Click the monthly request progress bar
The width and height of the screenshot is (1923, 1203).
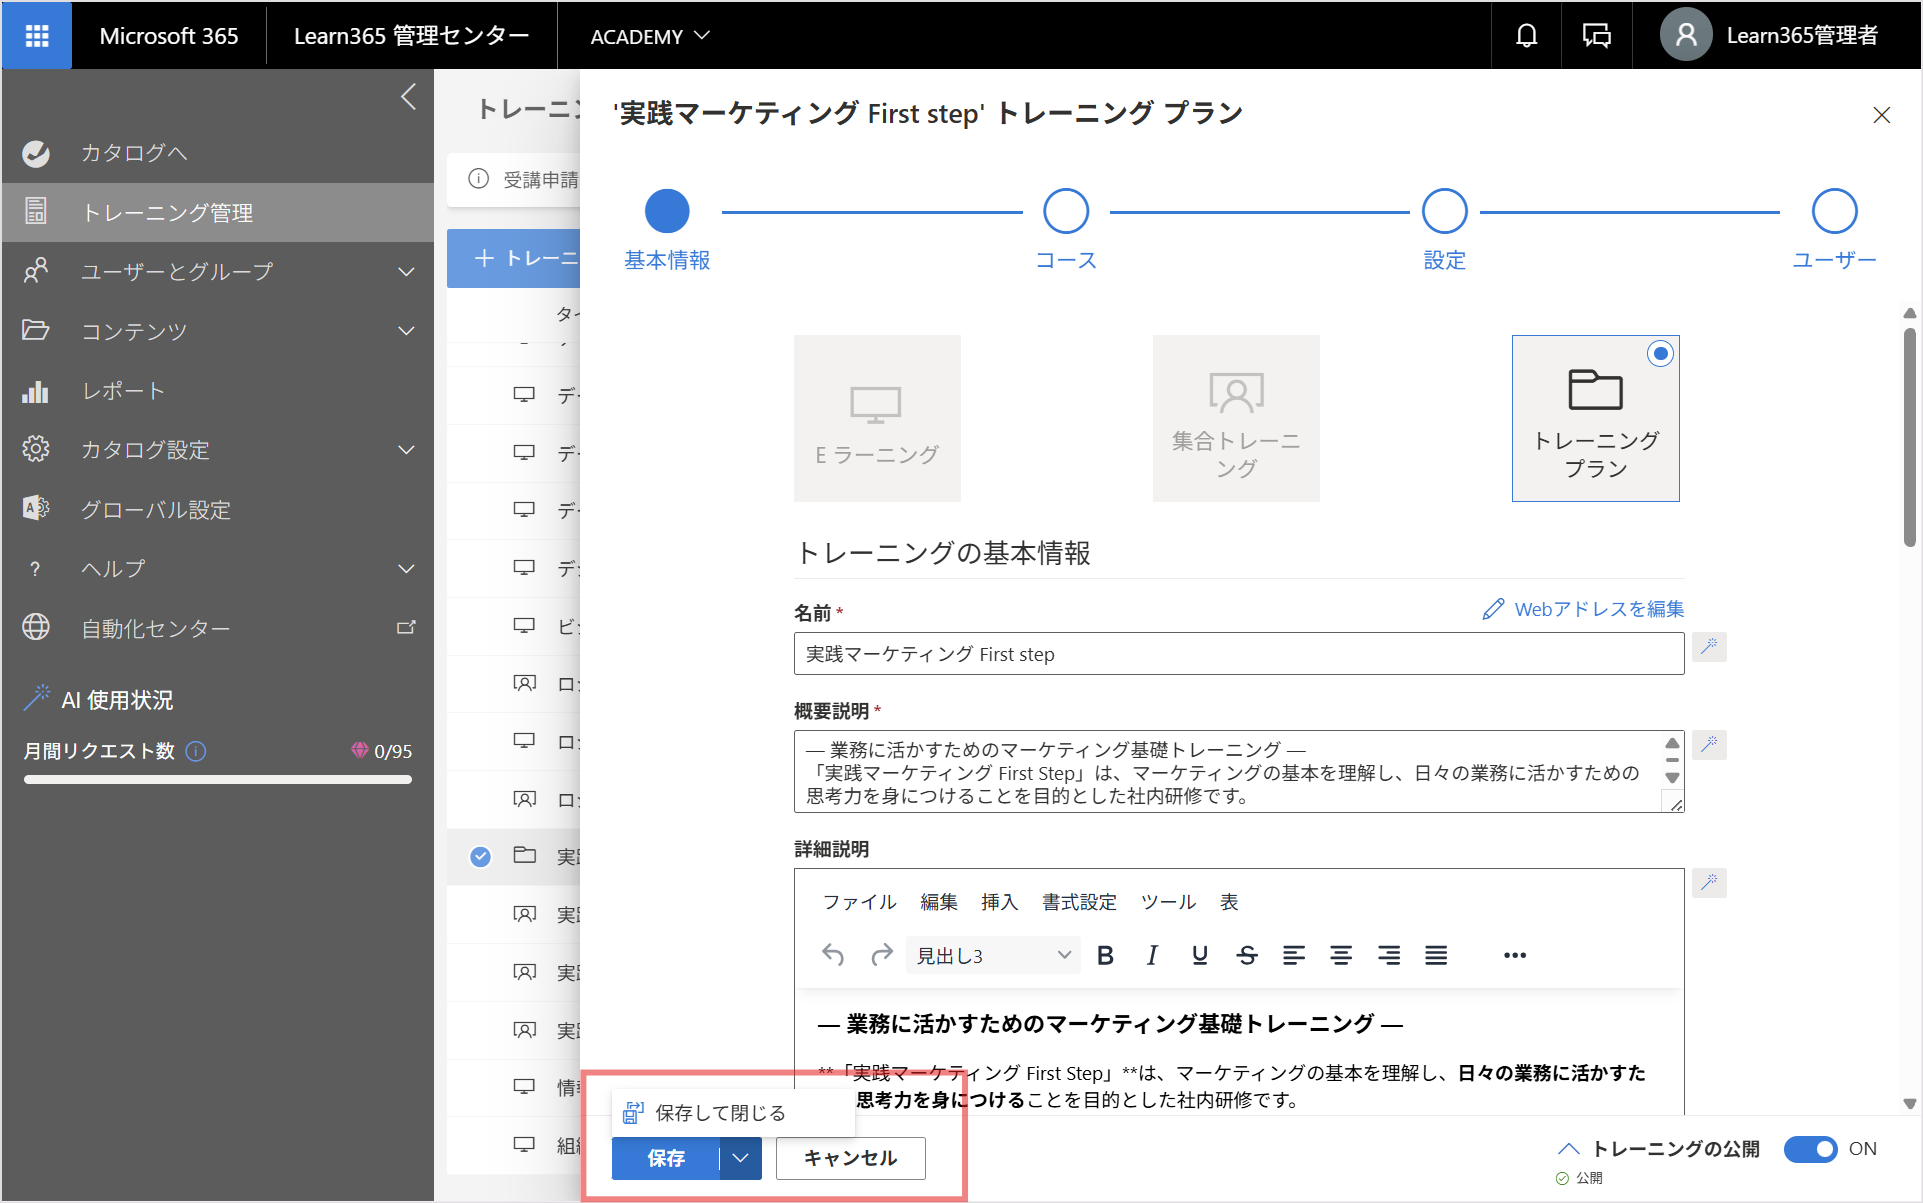(218, 779)
